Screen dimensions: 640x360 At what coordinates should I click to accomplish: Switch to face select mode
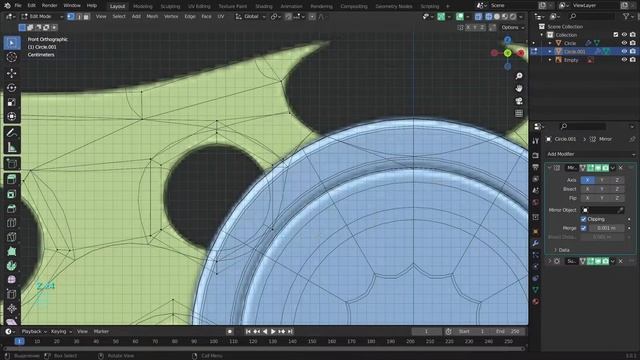click(86, 16)
